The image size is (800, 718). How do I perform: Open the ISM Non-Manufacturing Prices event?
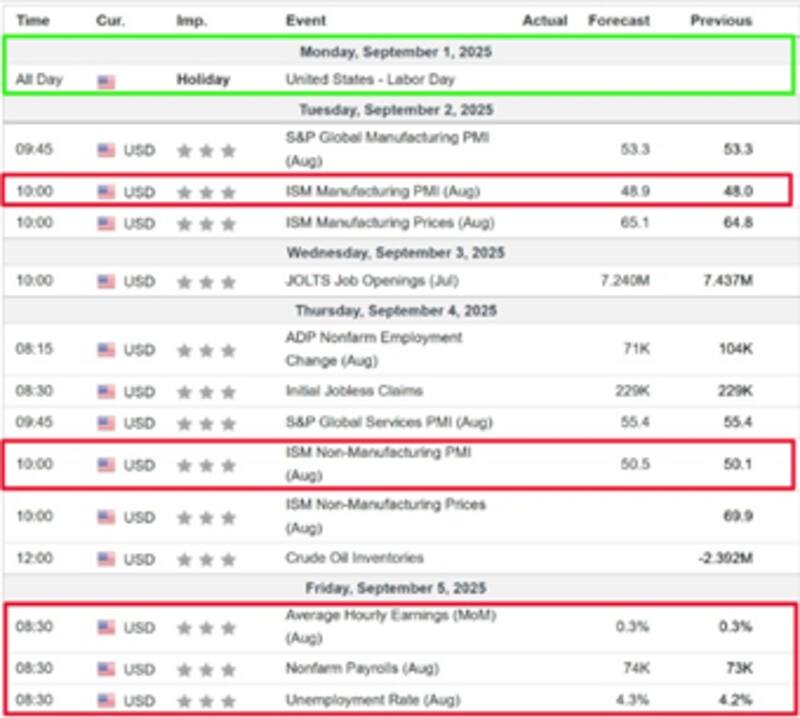point(385,515)
